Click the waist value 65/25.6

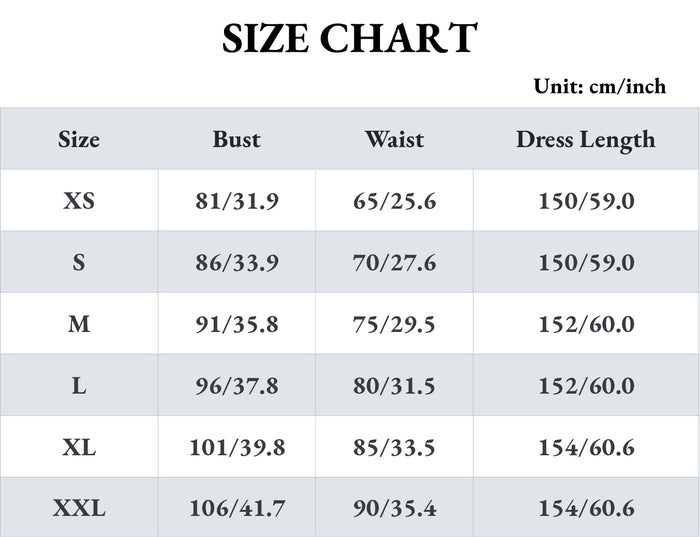(394, 201)
